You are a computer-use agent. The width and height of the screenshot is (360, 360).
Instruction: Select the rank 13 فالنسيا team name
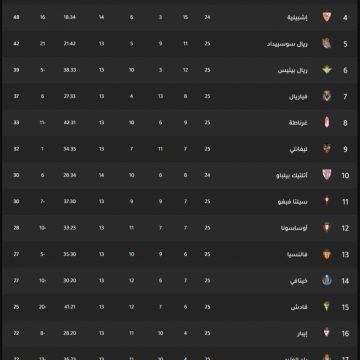[x=297, y=255]
